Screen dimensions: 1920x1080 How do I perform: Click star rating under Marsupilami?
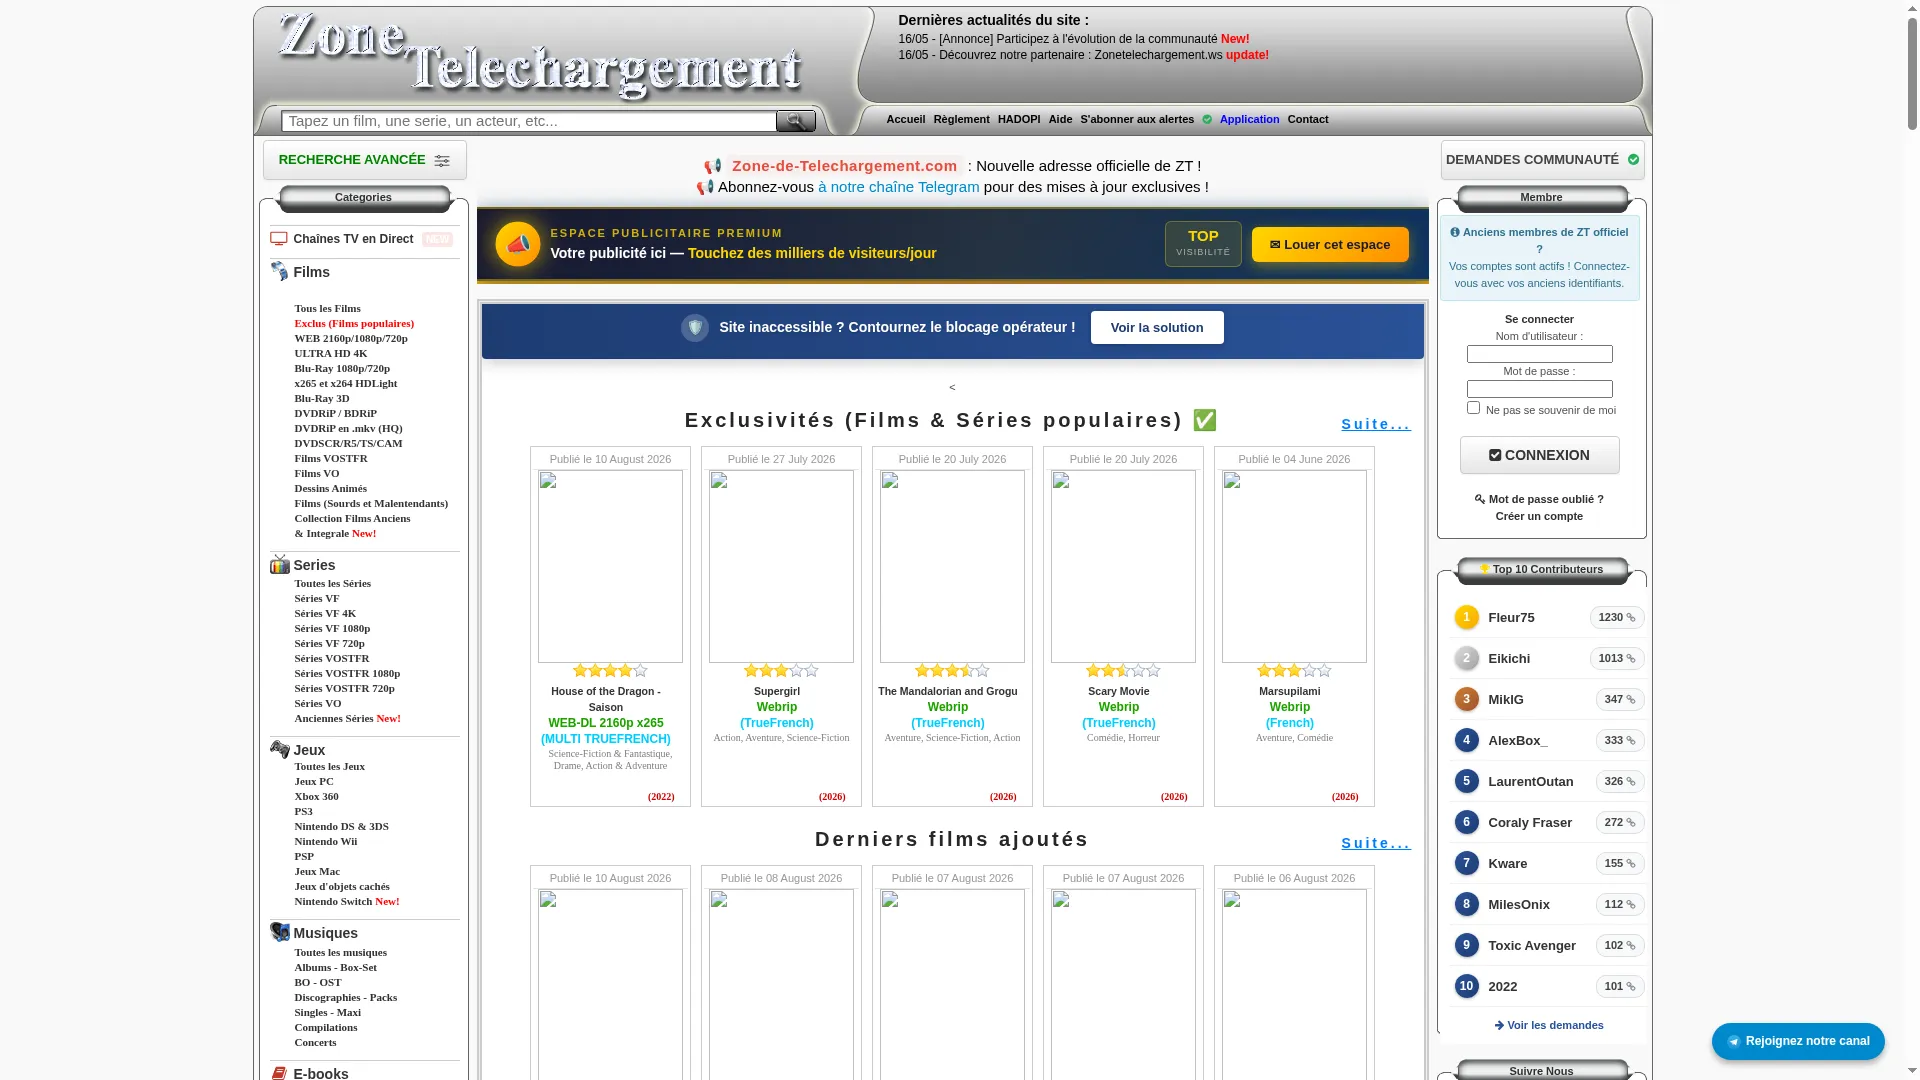point(1294,671)
